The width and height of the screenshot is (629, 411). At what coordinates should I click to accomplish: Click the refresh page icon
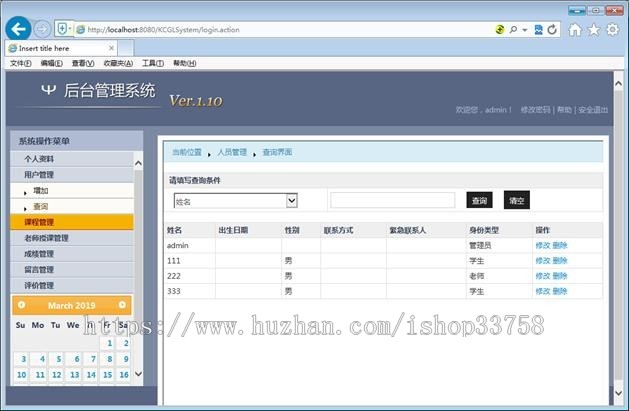[x=552, y=29]
